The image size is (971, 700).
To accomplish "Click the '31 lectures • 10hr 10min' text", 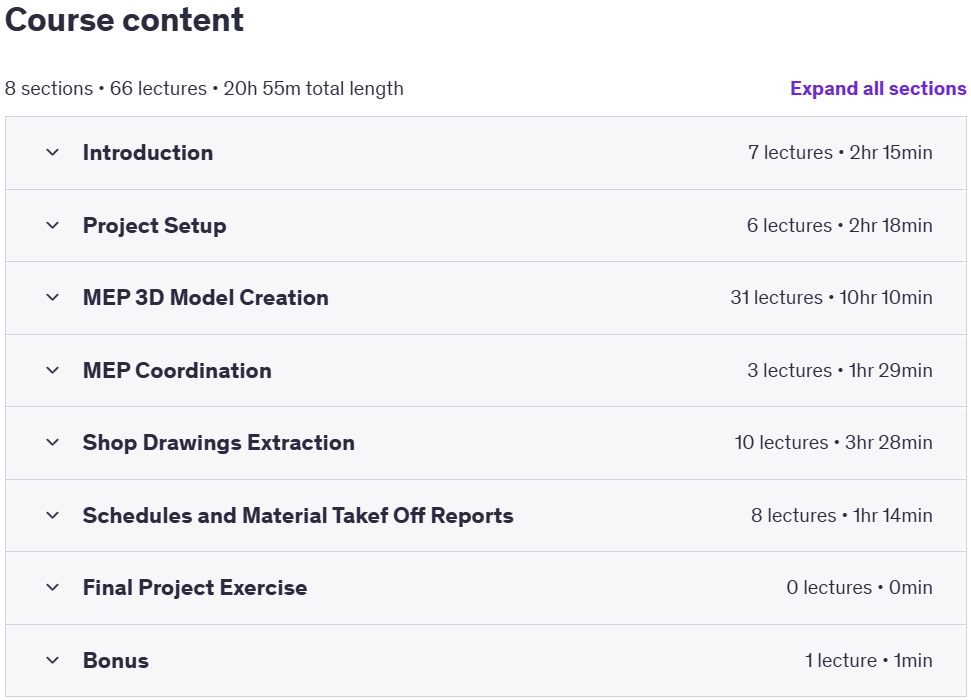I will click(831, 297).
